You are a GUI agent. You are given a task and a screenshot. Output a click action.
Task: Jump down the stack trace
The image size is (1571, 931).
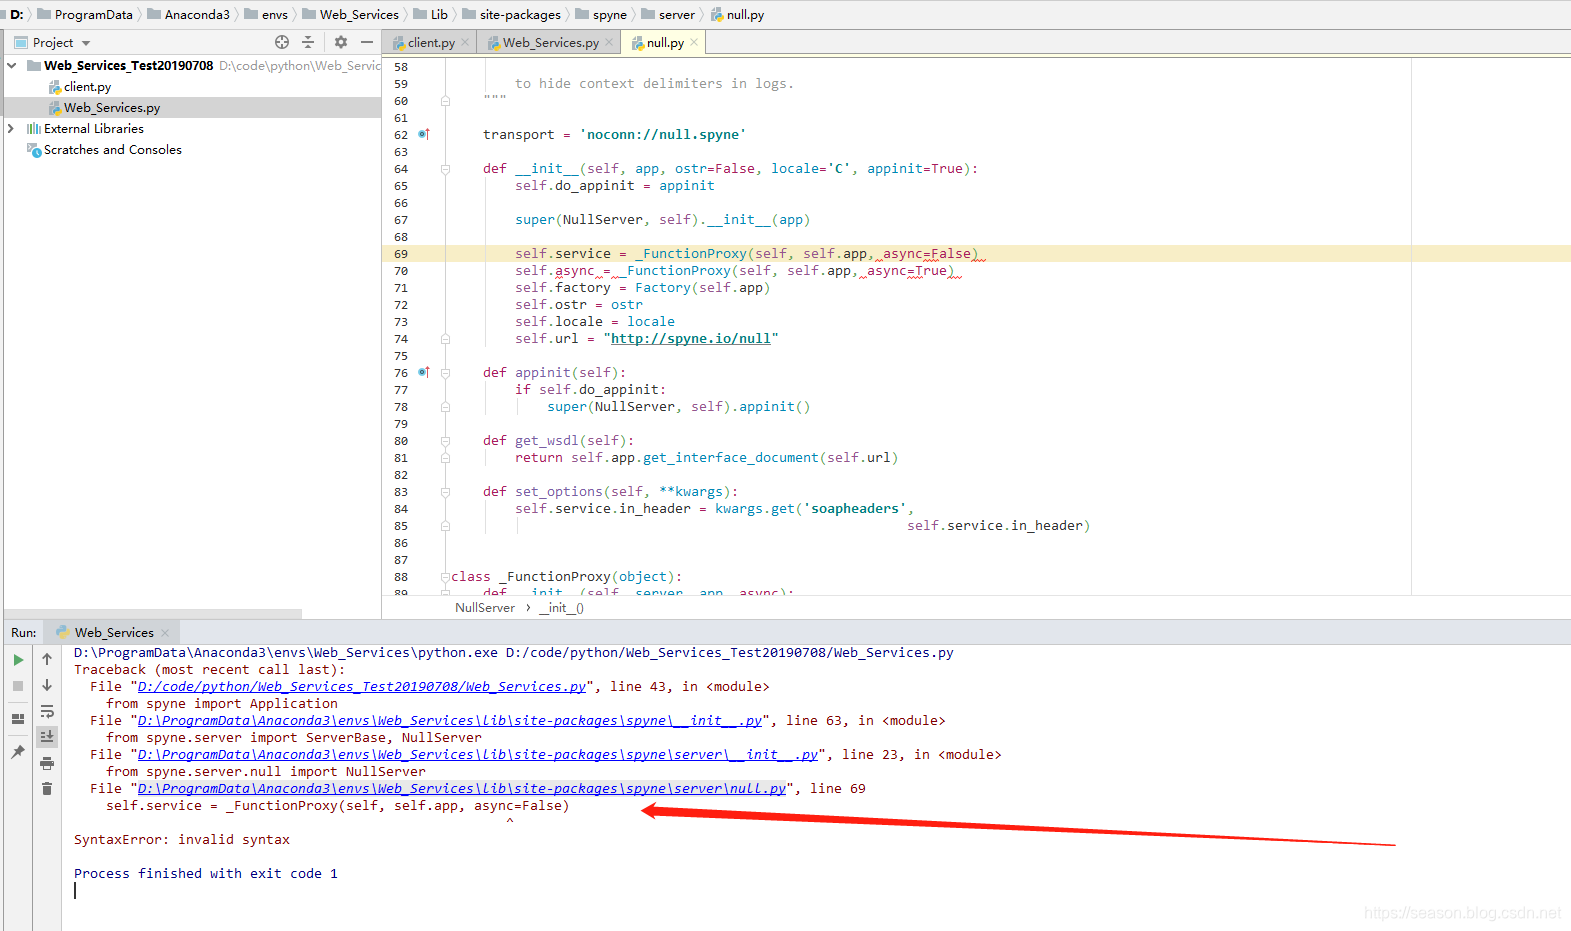point(47,685)
